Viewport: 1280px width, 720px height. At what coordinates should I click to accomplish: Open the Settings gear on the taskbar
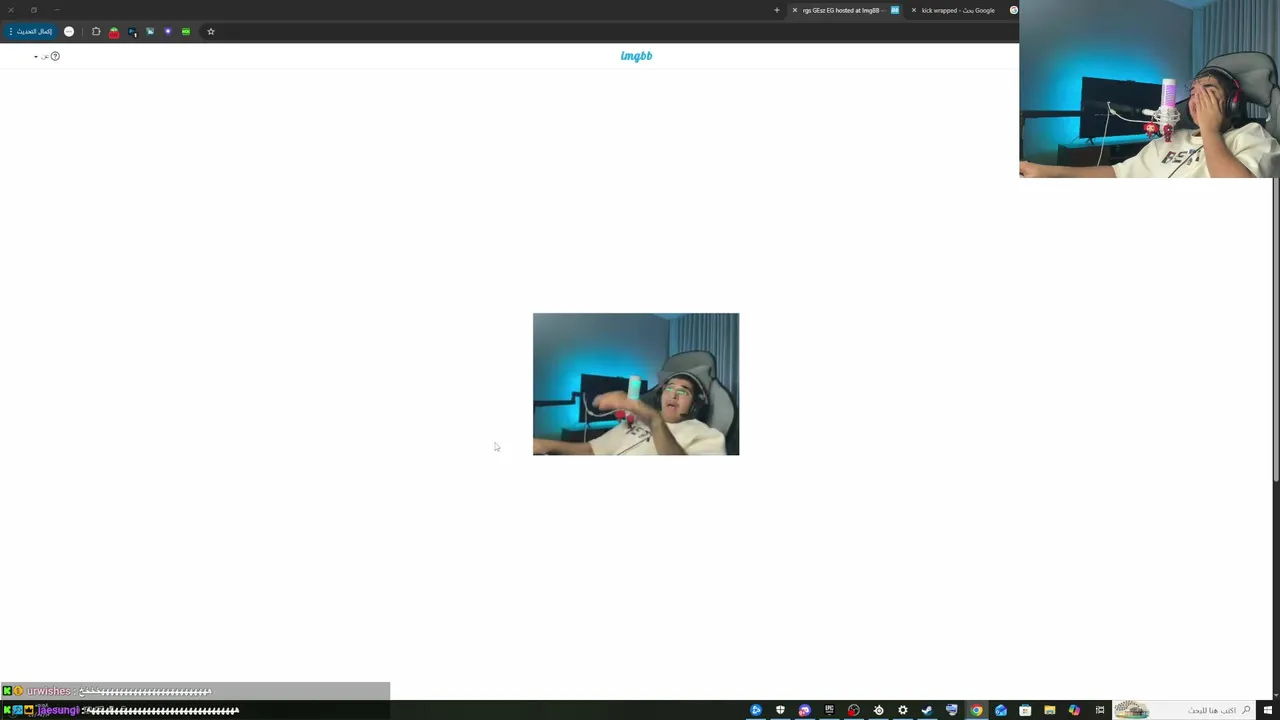point(903,710)
